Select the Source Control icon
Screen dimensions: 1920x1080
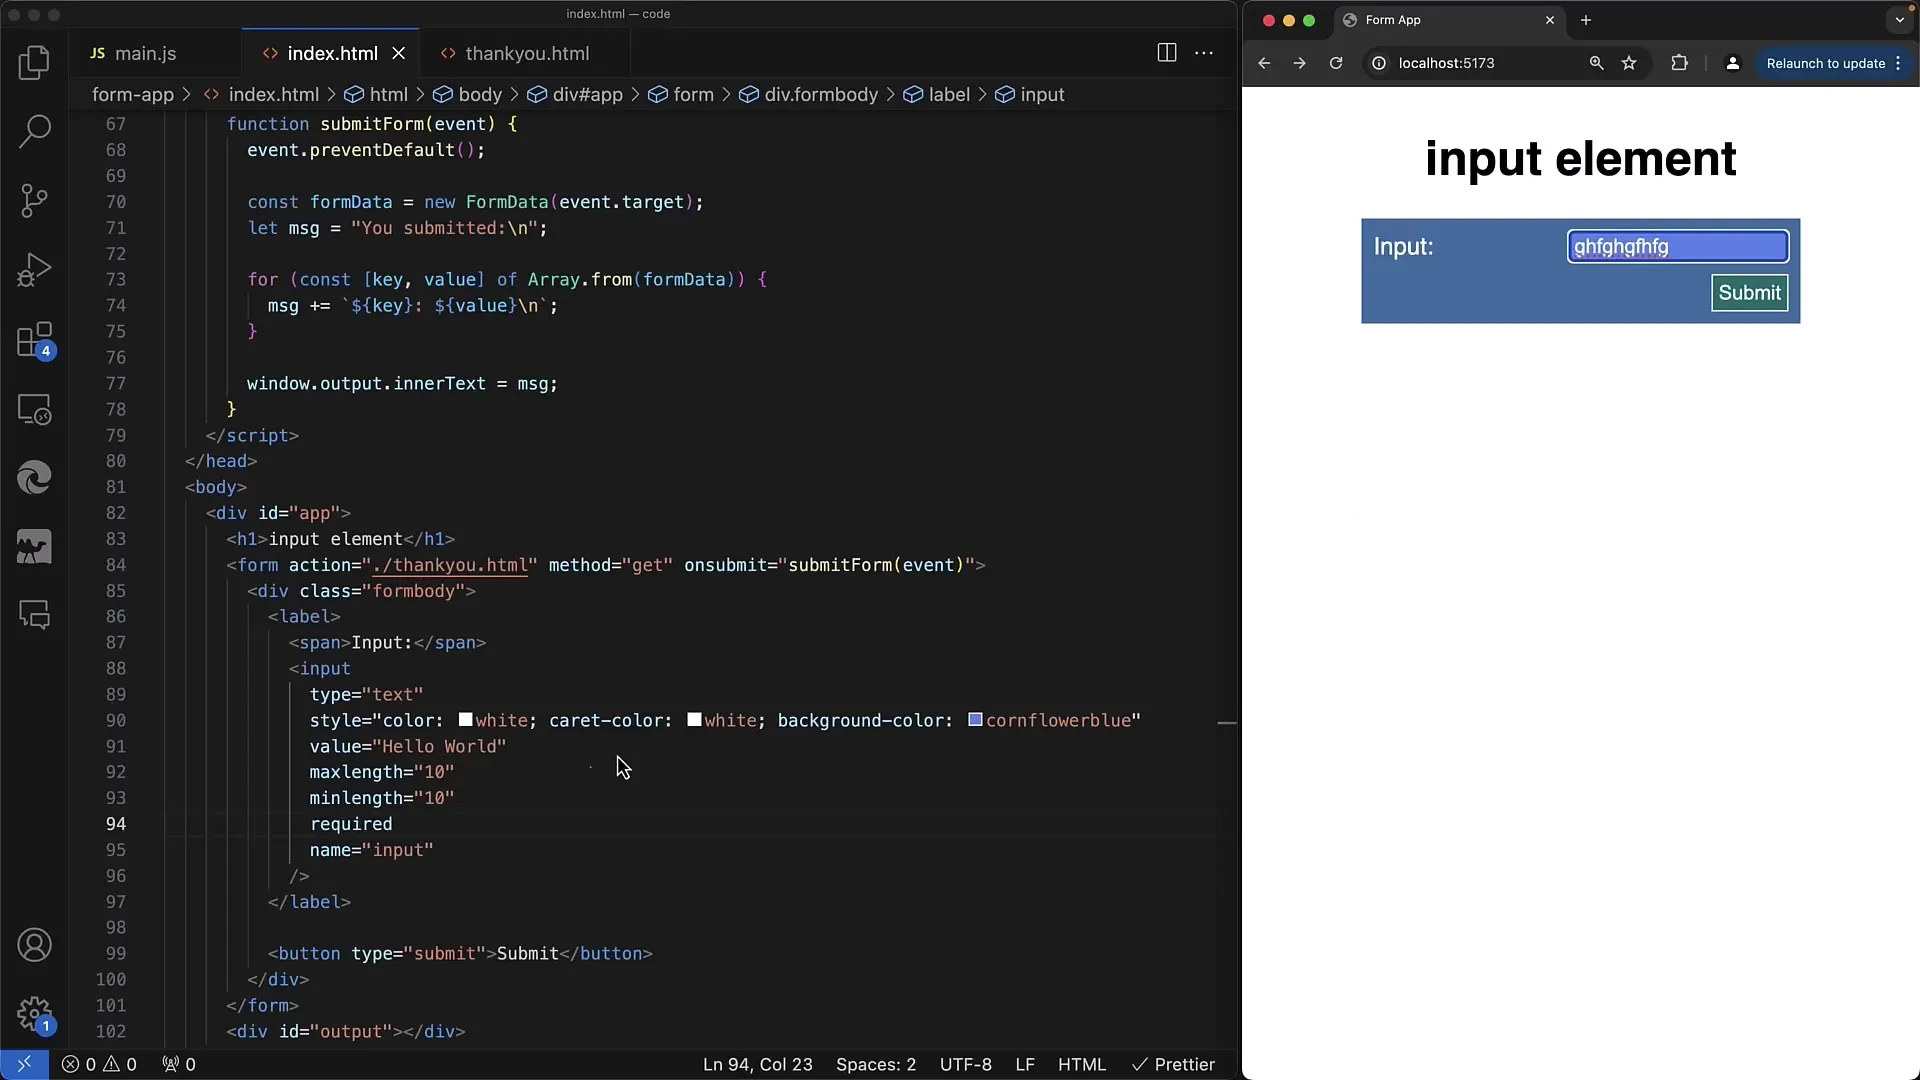(34, 199)
